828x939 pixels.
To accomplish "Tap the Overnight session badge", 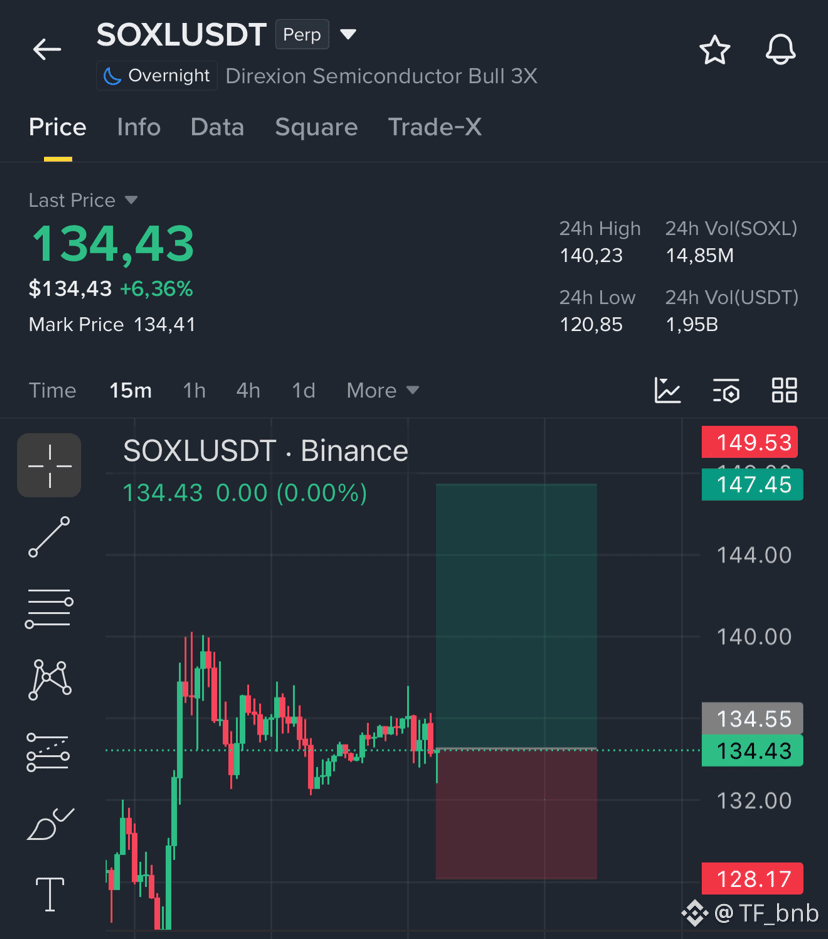I will (x=157, y=76).
